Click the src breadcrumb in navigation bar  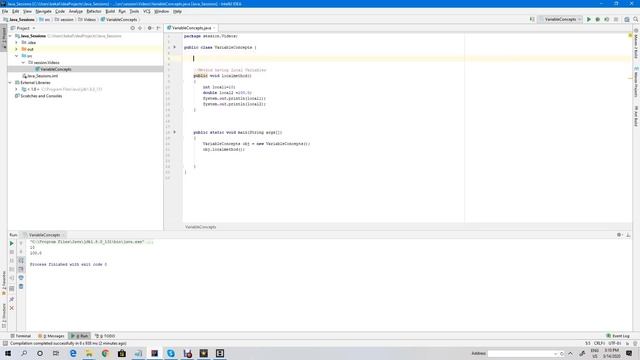pyautogui.click(x=45, y=19)
